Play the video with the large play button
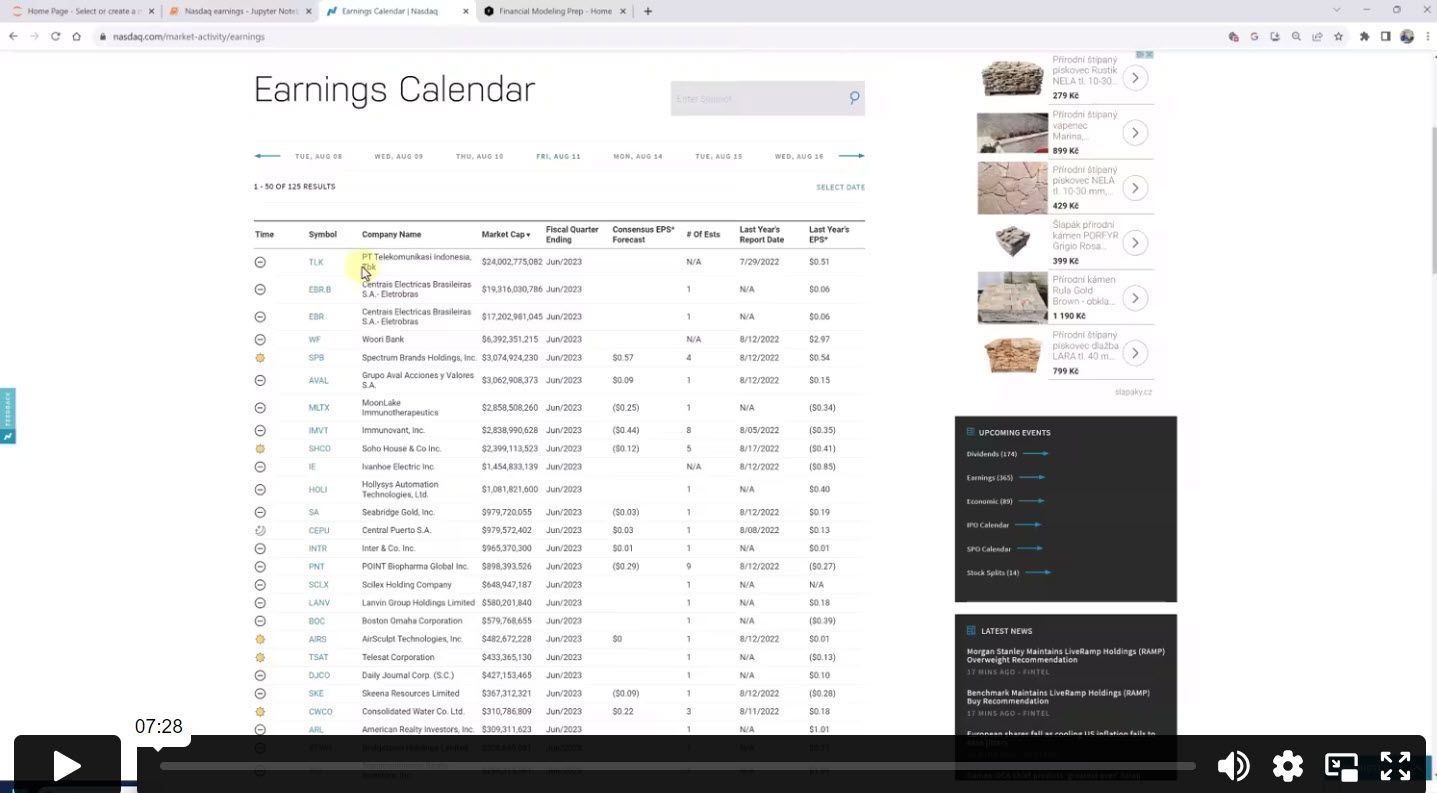The height and width of the screenshot is (793, 1437). [x=67, y=766]
